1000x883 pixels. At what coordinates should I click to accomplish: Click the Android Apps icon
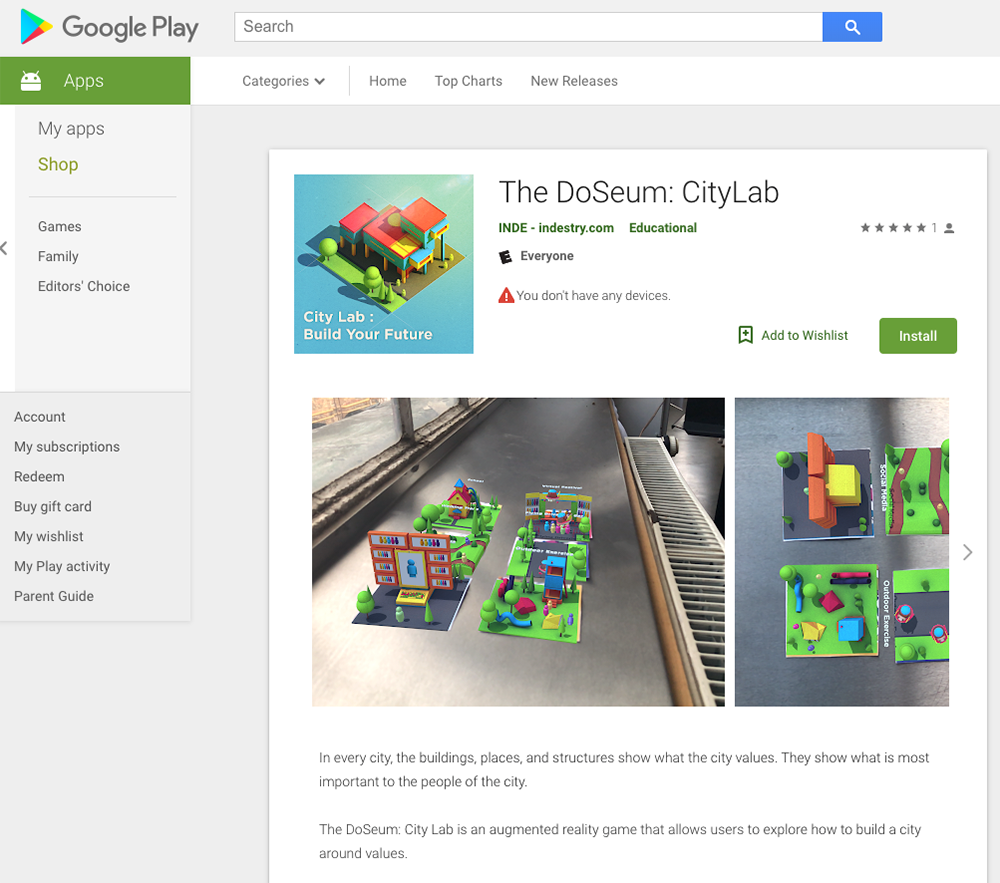[31, 81]
